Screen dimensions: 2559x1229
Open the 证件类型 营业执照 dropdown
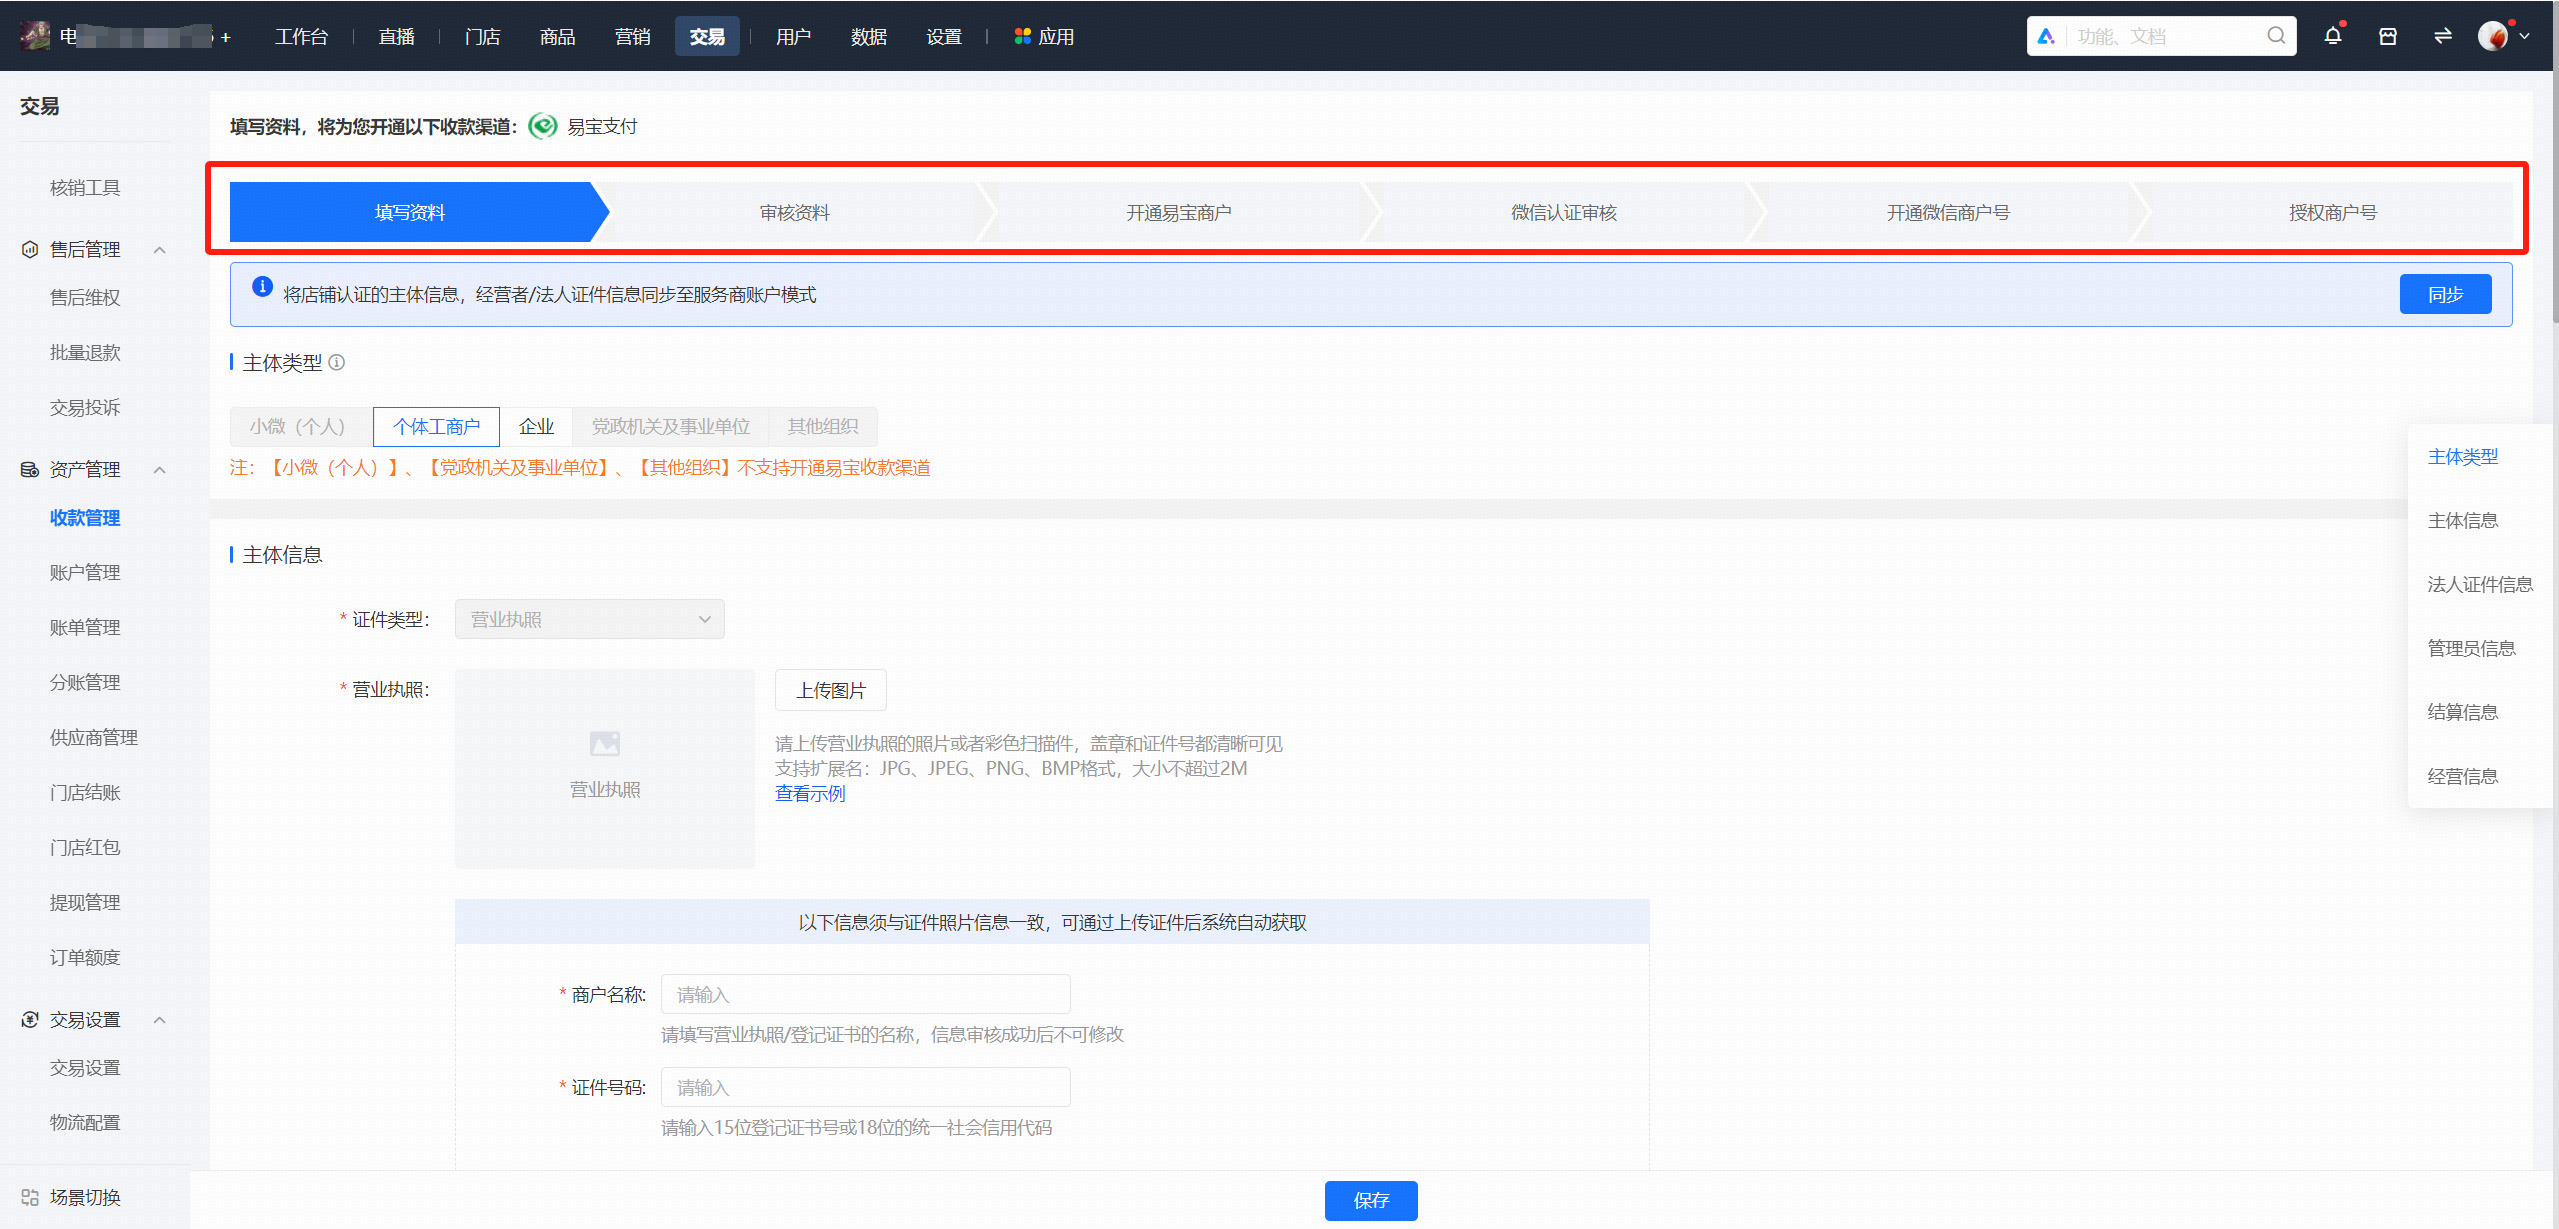click(x=590, y=619)
